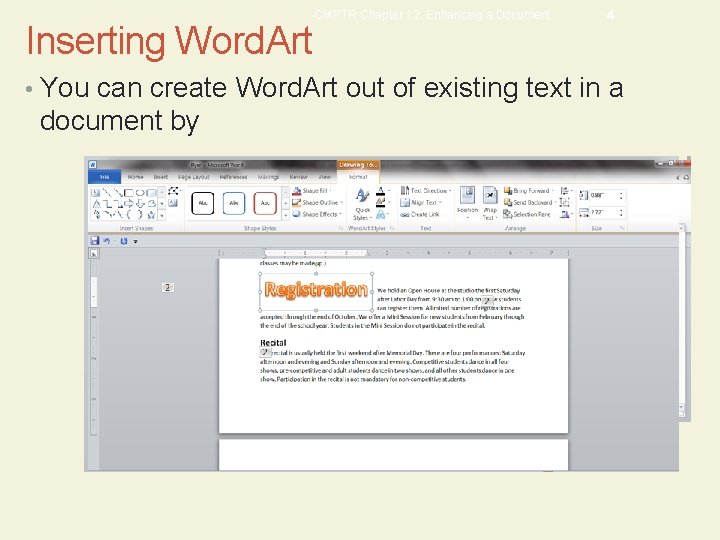Open Quick Styles WordArt gallery
Screen dimensions: 720x540
tap(361, 207)
